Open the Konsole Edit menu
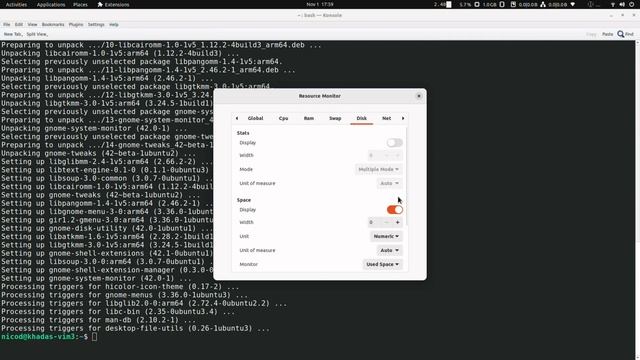 19,24
